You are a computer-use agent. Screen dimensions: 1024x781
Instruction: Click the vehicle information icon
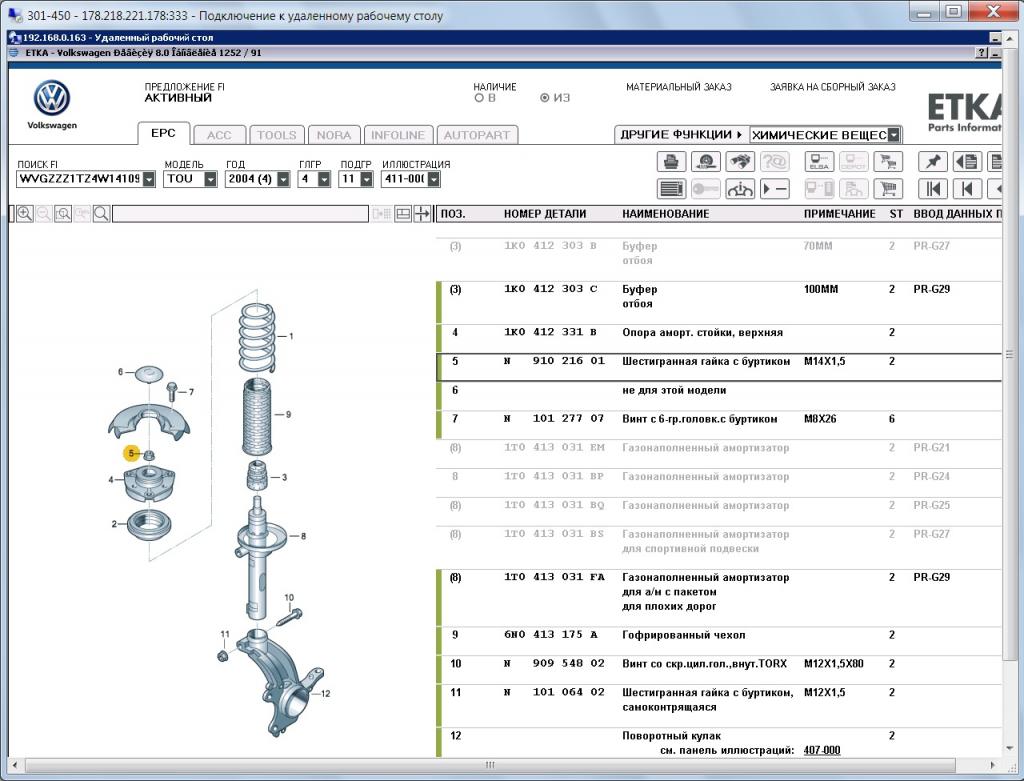740,189
